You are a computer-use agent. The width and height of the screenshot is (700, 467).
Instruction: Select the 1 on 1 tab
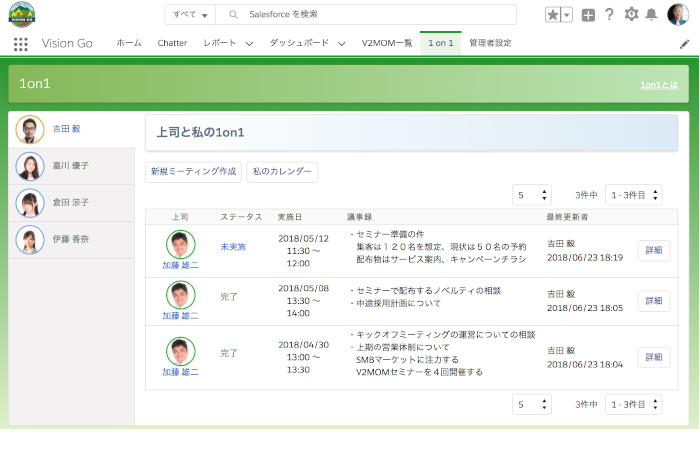pos(441,43)
